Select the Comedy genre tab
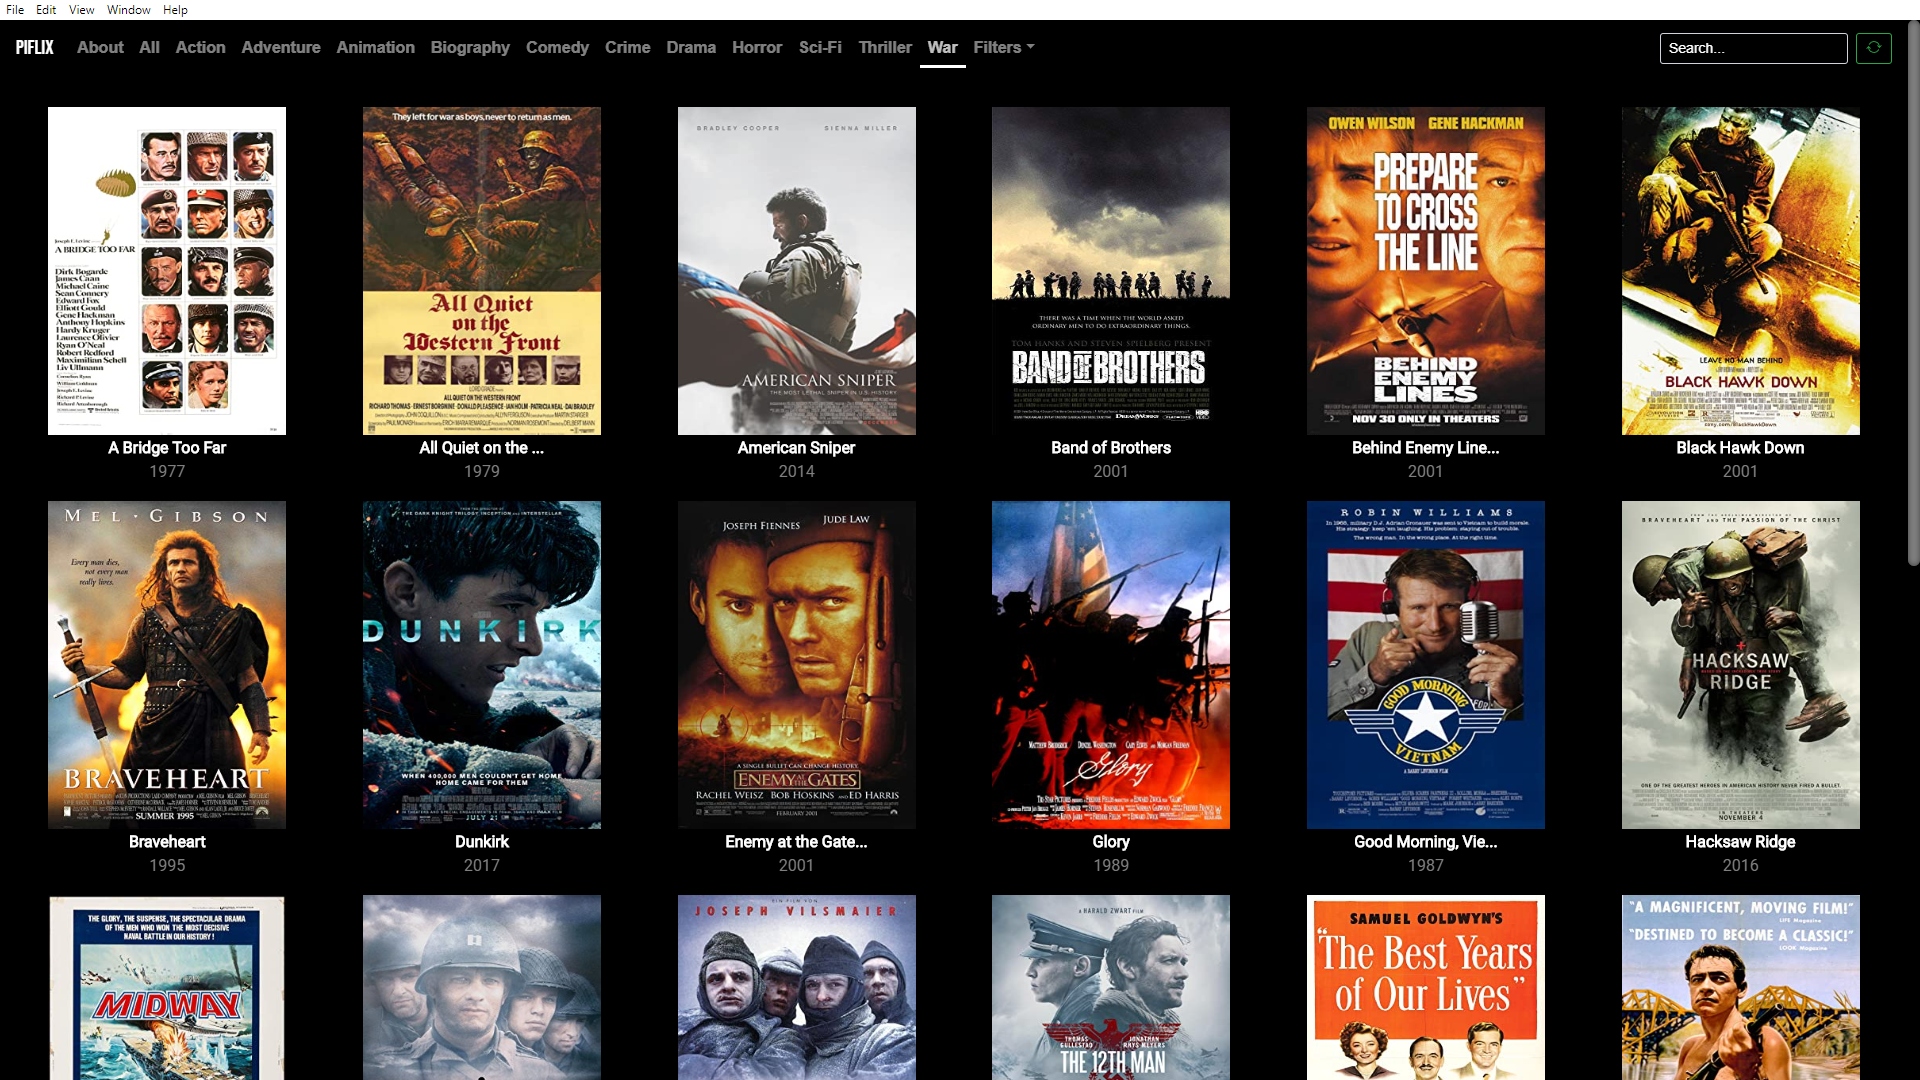Image resolution: width=1920 pixels, height=1080 pixels. (557, 47)
